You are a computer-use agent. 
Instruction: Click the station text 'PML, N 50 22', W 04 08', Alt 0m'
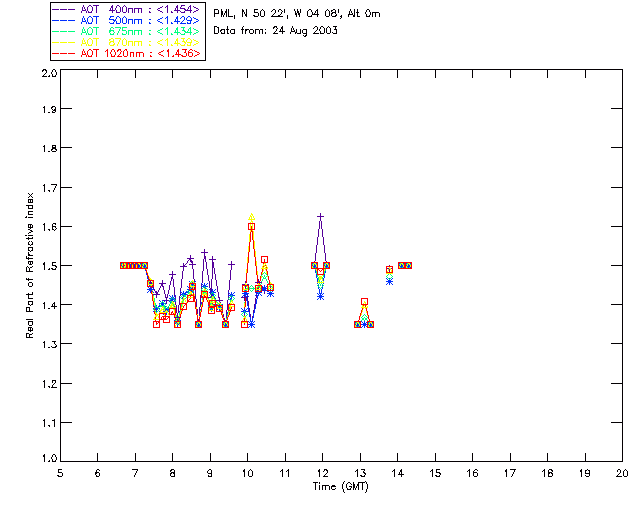[x=297, y=14]
